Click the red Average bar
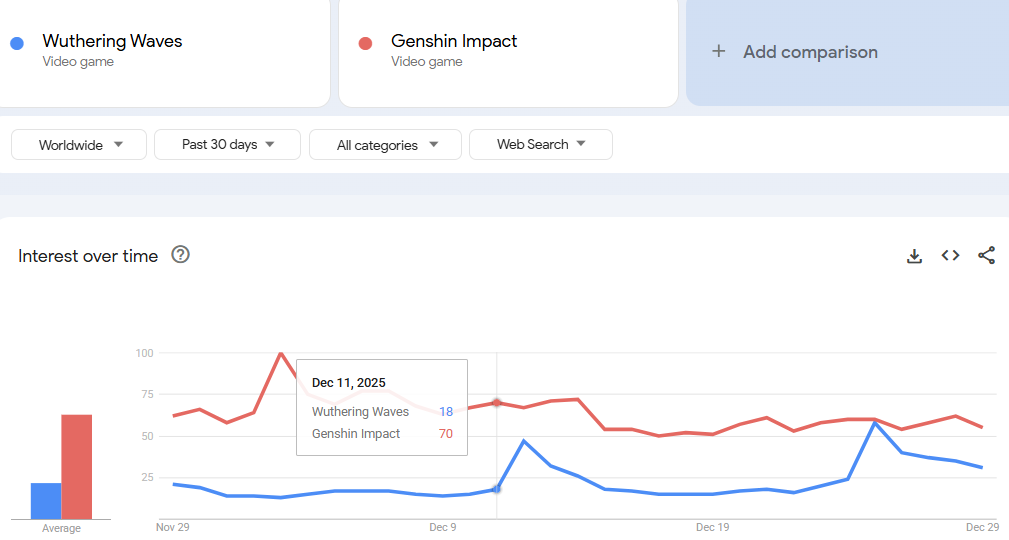The image size is (1009, 540). click(77, 466)
